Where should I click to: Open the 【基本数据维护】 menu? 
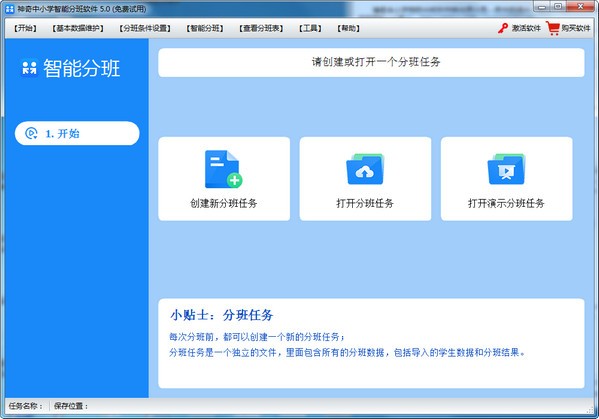[78, 28]
